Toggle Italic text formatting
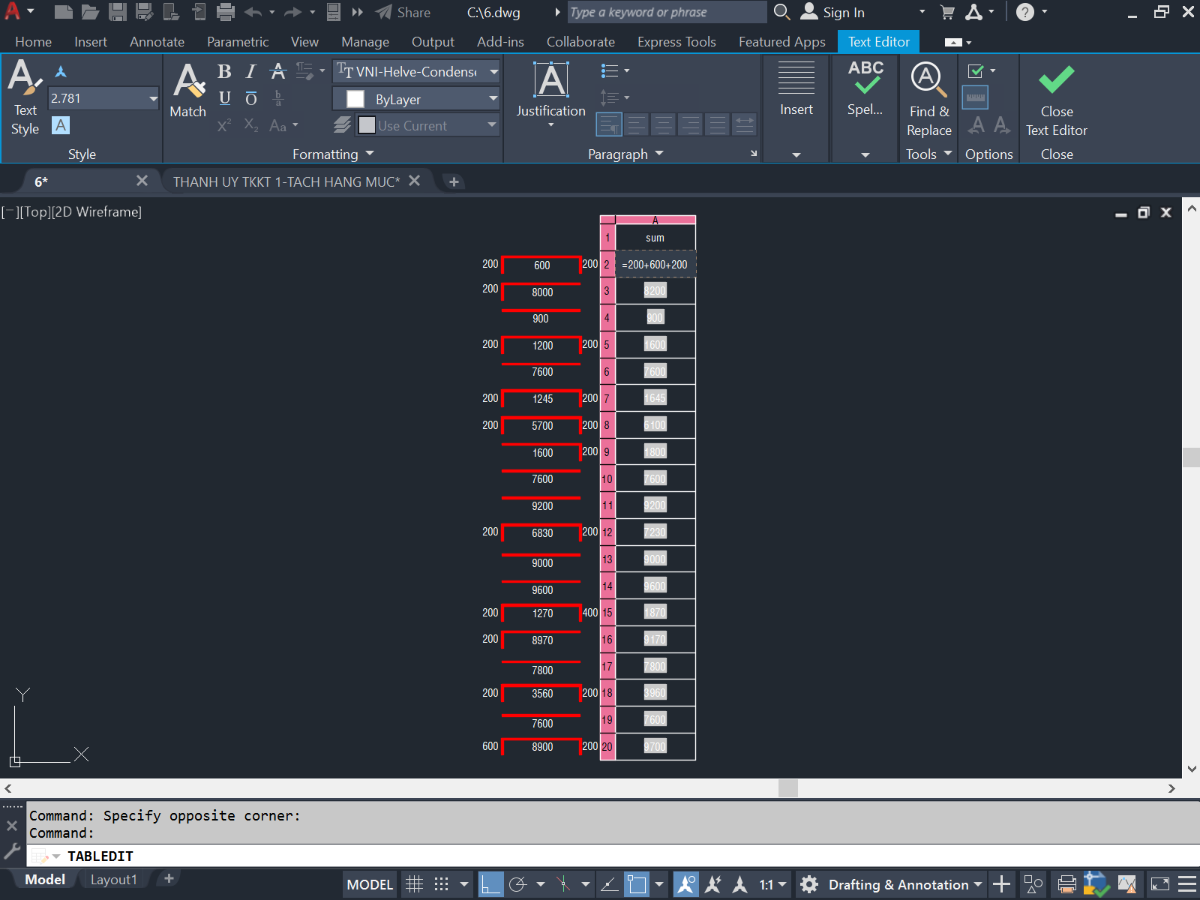 [x=251, y=71]
